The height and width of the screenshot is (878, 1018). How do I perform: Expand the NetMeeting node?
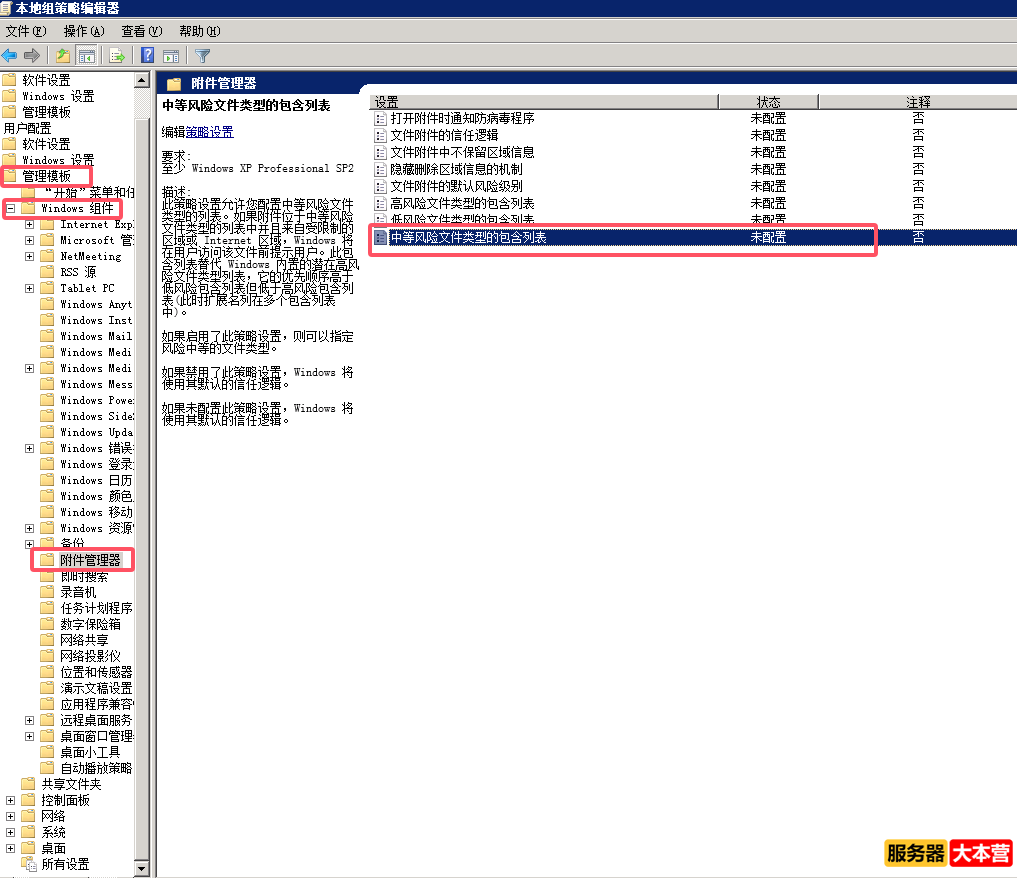29,257
